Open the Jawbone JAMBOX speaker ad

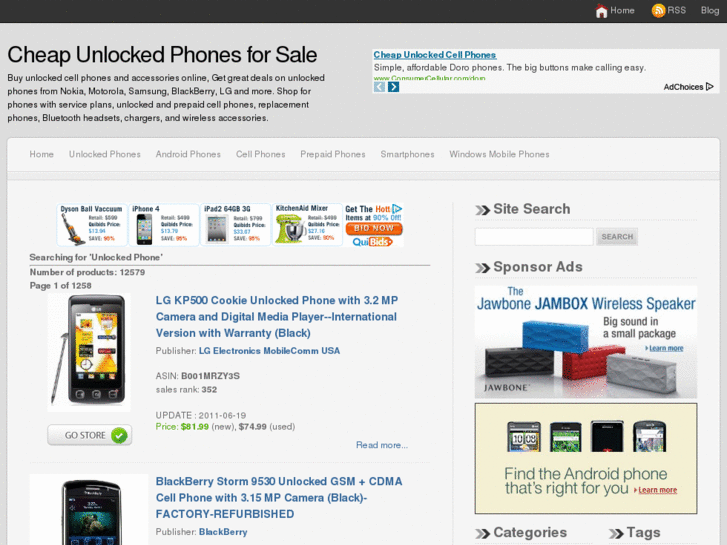click(x=586, y=342)
